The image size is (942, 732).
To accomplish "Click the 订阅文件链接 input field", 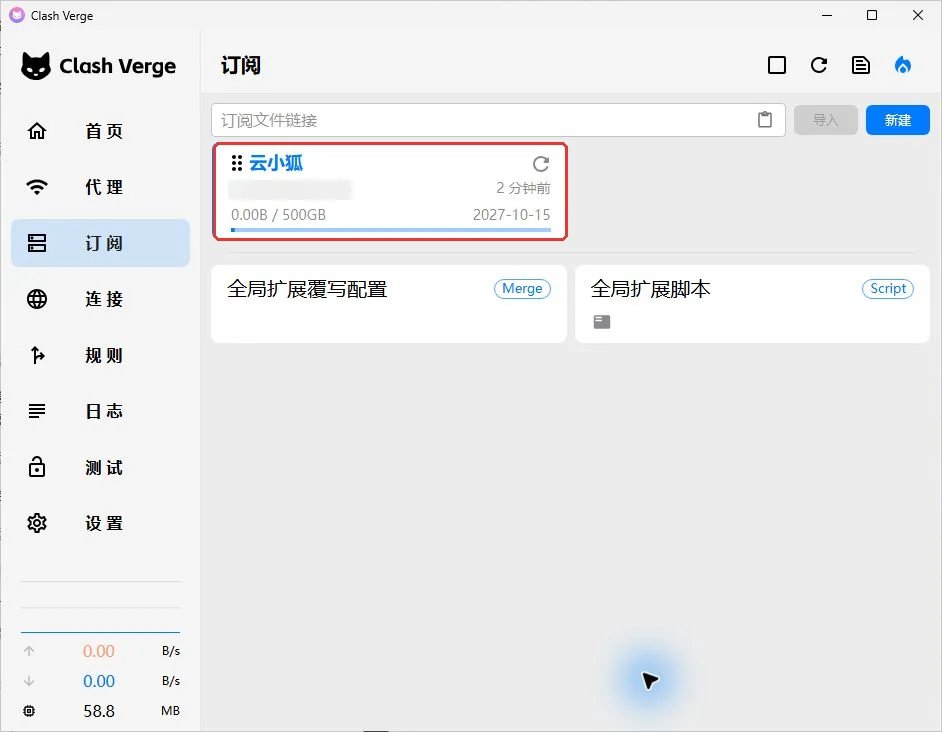I will point(498,120).
